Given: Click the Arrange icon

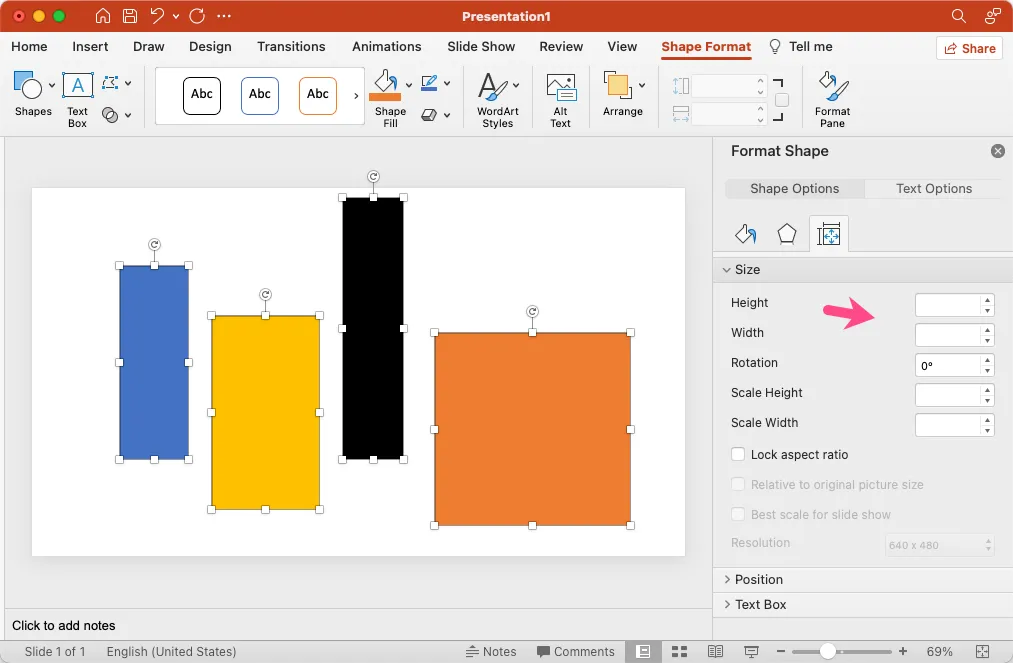Looking at the screenshot, I should pos(622,97).
